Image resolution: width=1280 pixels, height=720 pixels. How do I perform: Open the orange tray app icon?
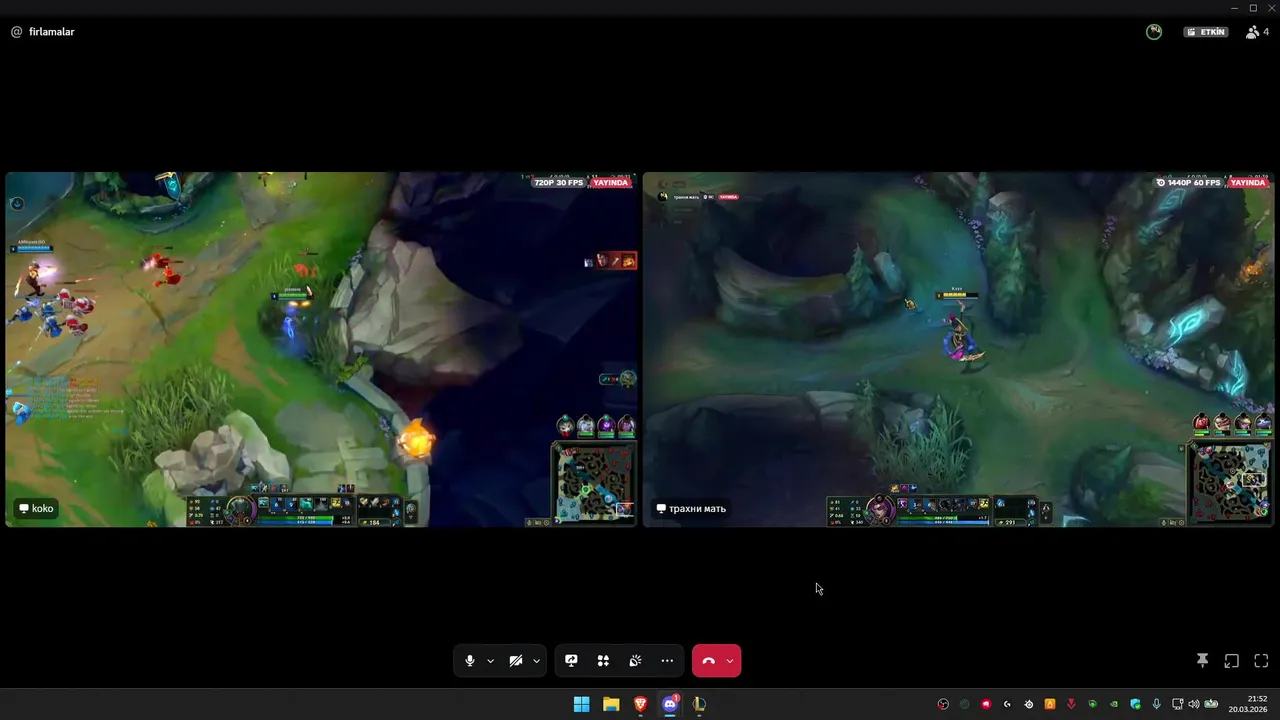pyautogui.click(x=1050, y=704)
